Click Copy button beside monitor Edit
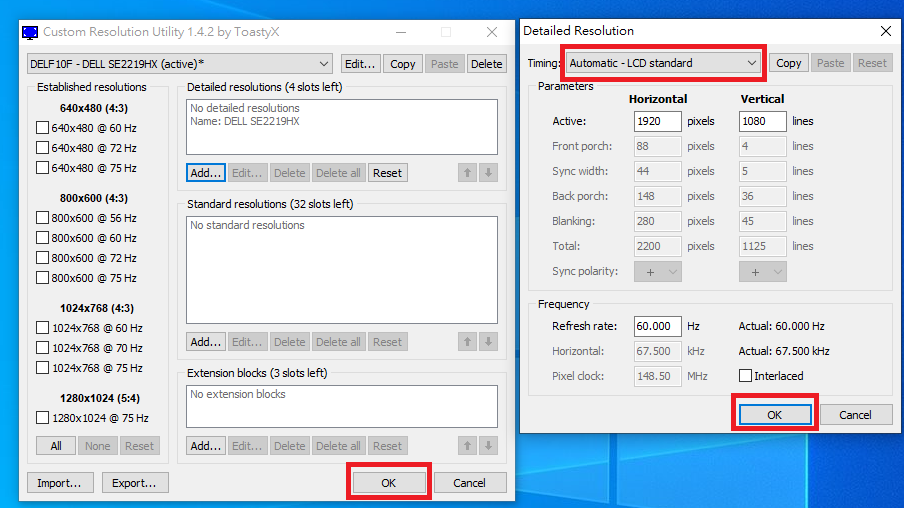Screen dimensions: 904x508 point(402,63)
